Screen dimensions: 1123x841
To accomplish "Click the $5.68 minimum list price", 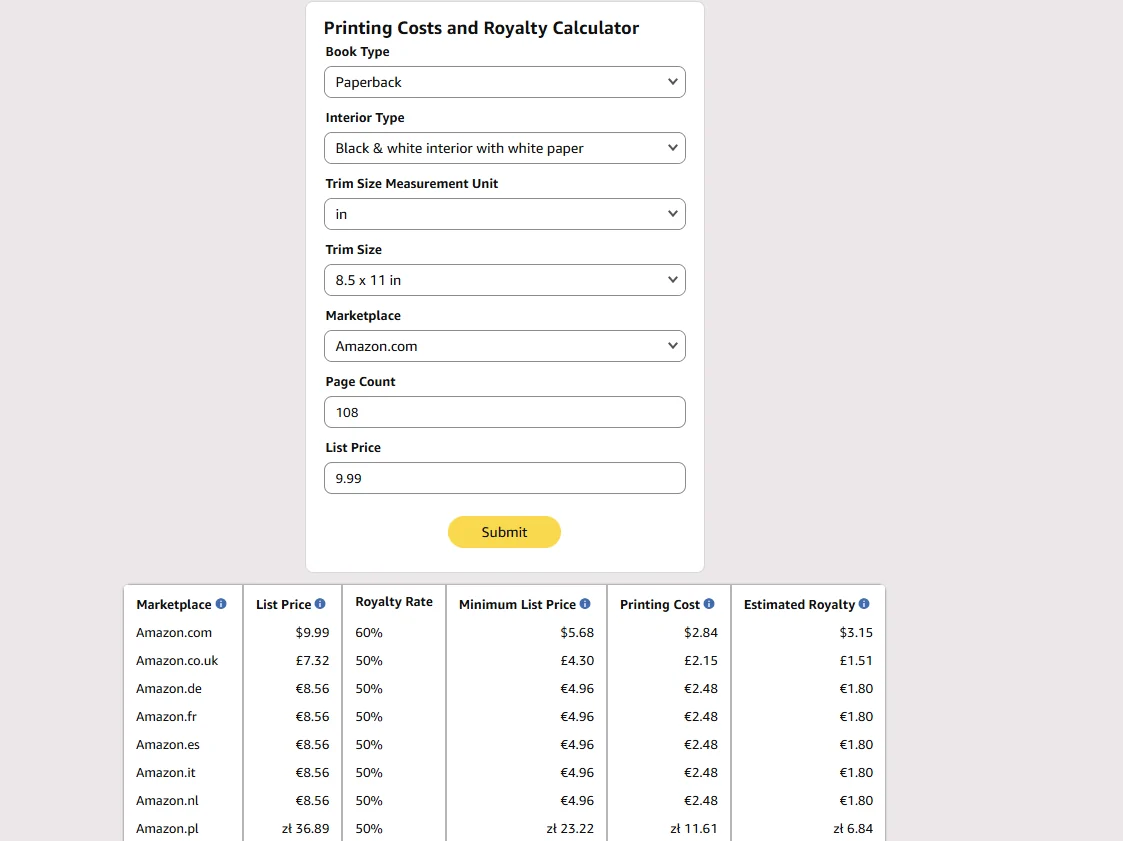I will click(577, 633).
